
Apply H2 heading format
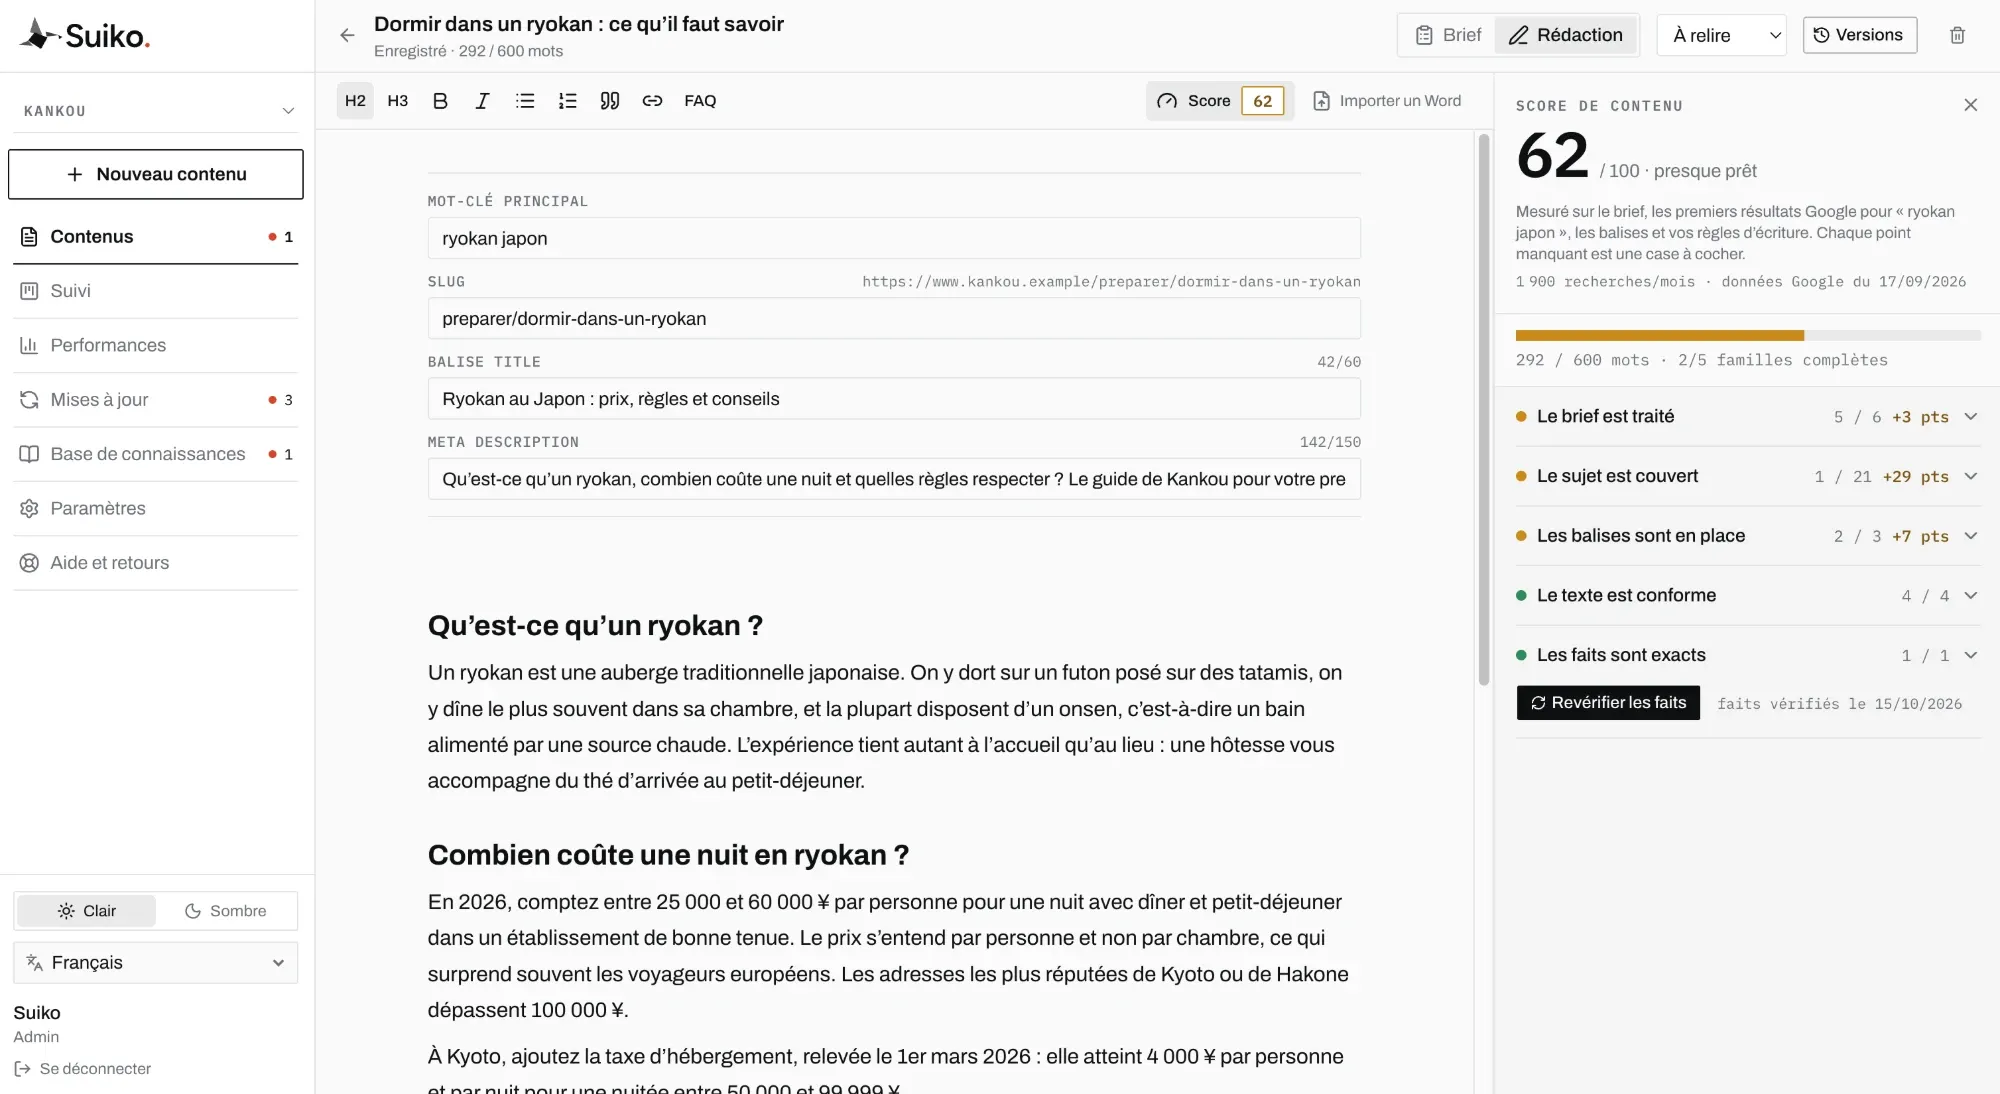point(355,101)
